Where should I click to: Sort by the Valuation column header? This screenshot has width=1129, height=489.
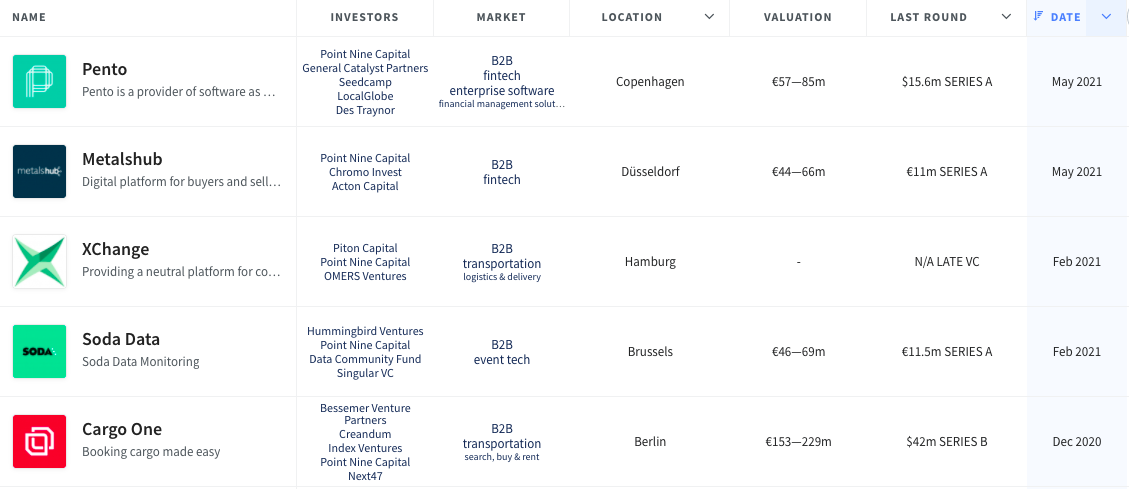coord(798,17)
